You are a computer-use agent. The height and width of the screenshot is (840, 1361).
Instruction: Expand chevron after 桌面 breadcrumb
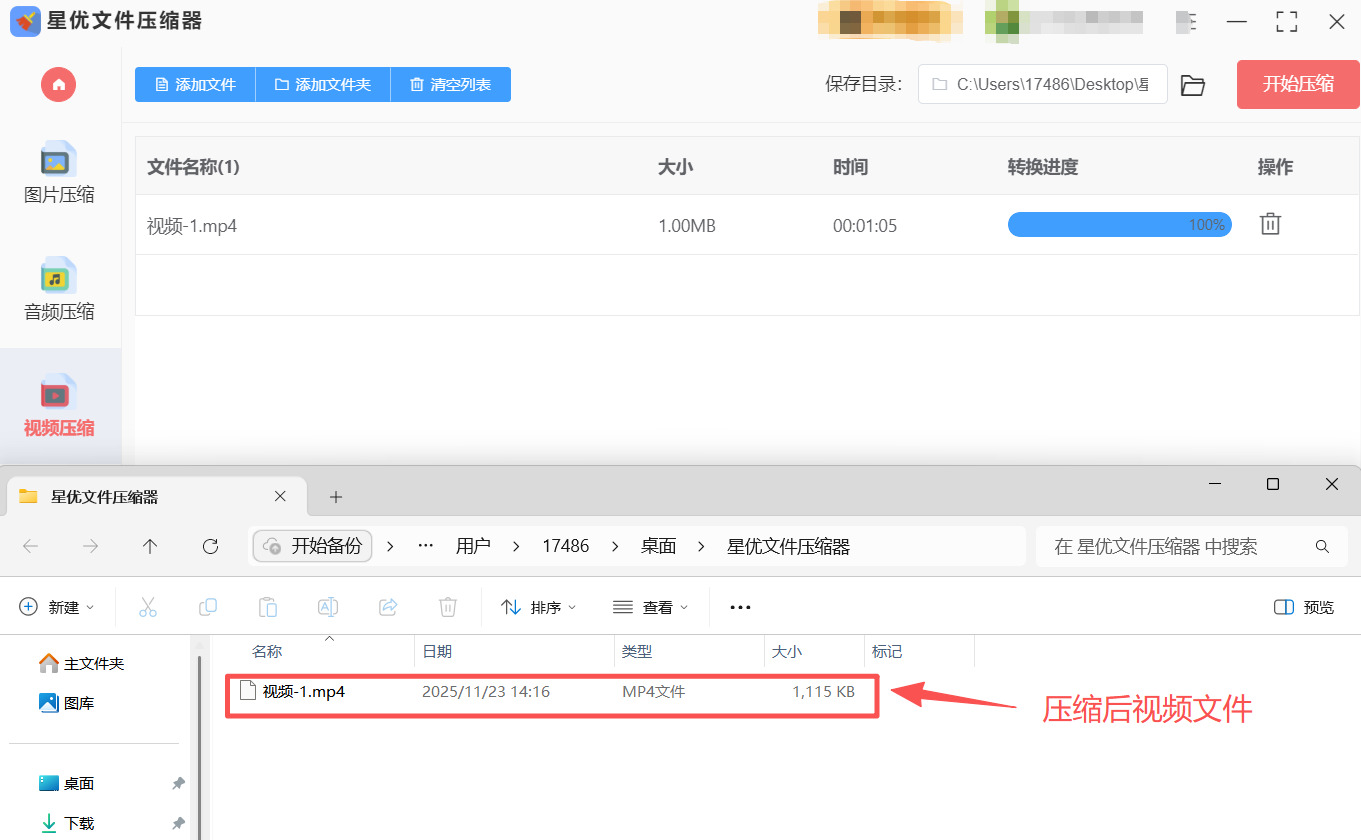pyautogui.click(x=701, y=546)
